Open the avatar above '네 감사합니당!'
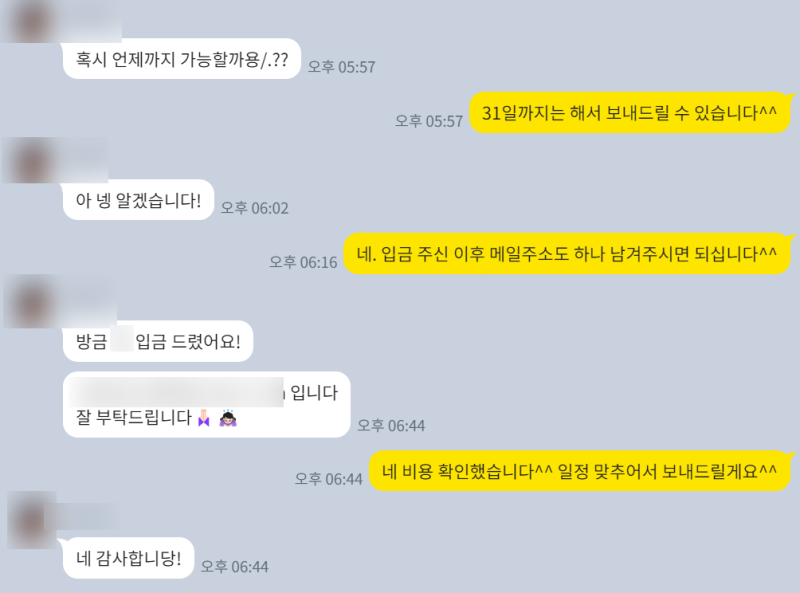 (x=32, y=520)
